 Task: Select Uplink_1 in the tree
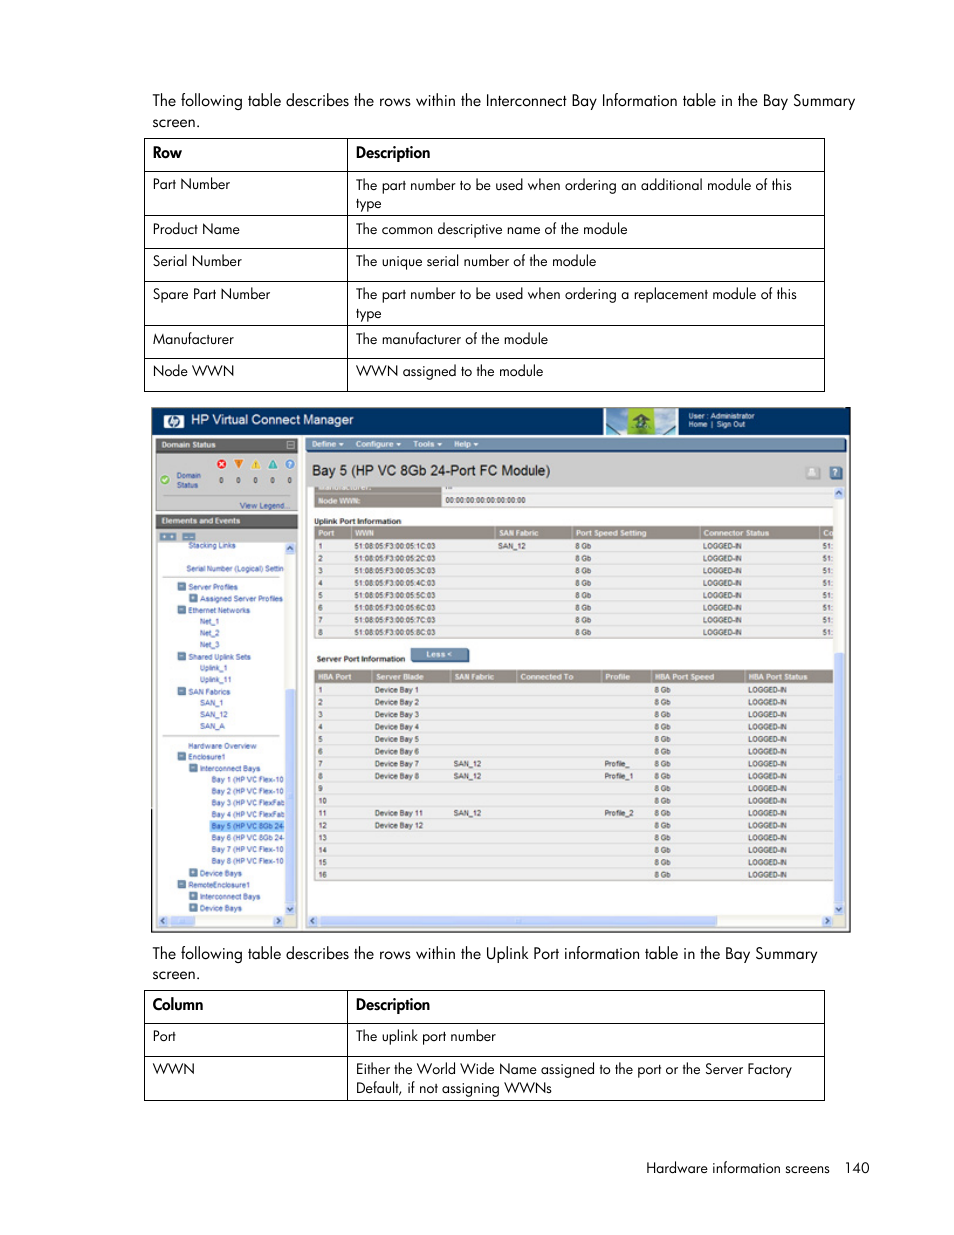pyautogui.click(x=213, y=668)
